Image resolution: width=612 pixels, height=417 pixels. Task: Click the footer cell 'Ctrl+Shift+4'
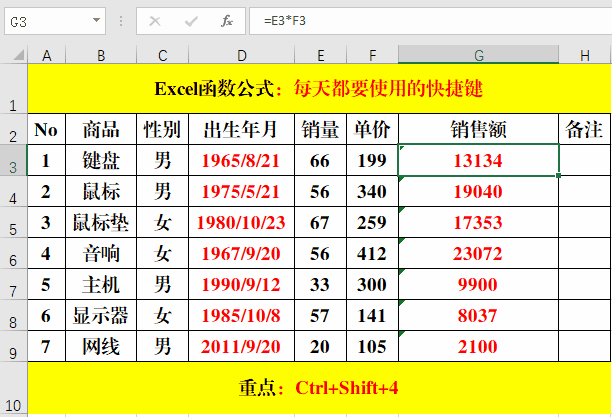319,388
